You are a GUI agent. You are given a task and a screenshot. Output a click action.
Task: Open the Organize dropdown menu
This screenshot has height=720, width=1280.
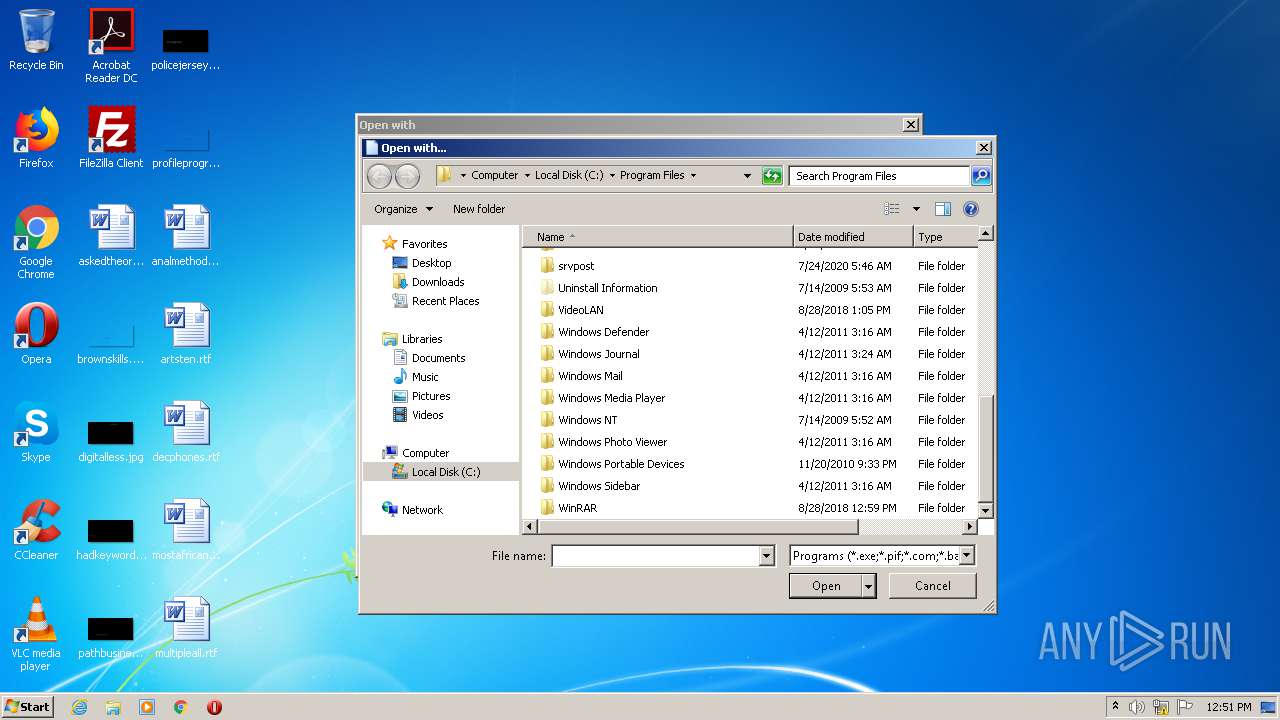coord(404,209)
